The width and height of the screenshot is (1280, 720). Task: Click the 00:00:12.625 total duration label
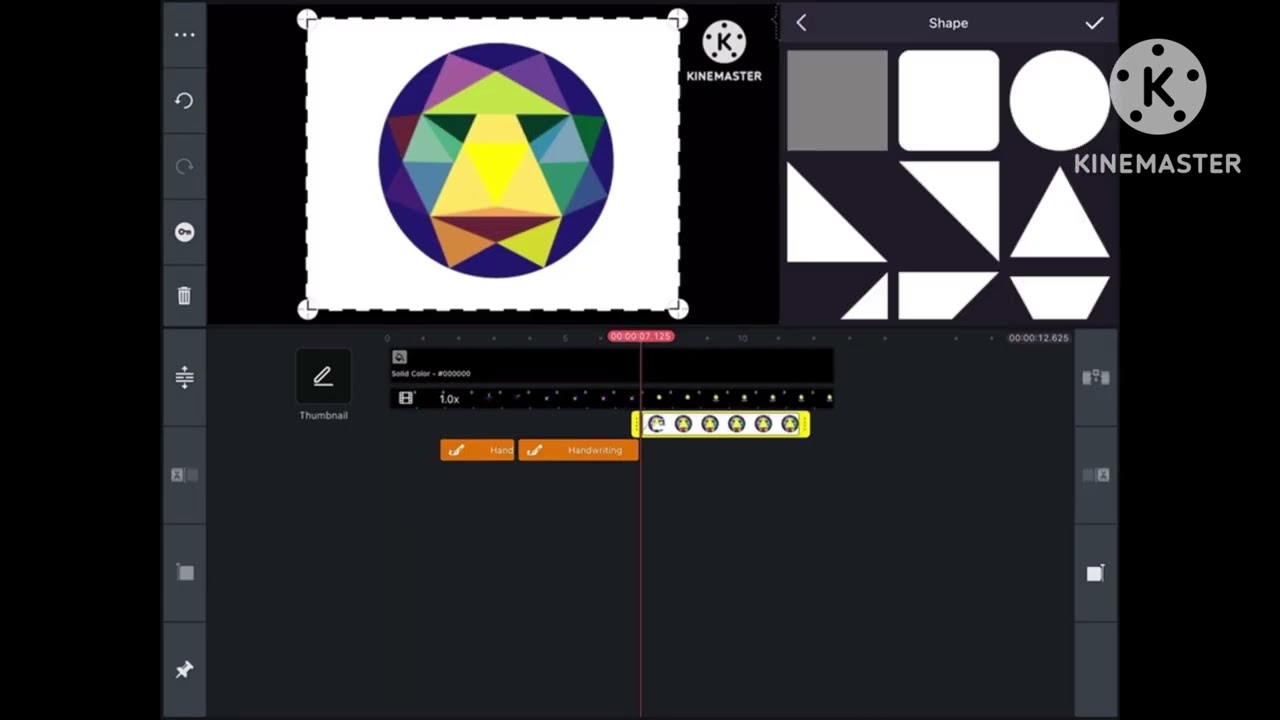pos(1038,338)
